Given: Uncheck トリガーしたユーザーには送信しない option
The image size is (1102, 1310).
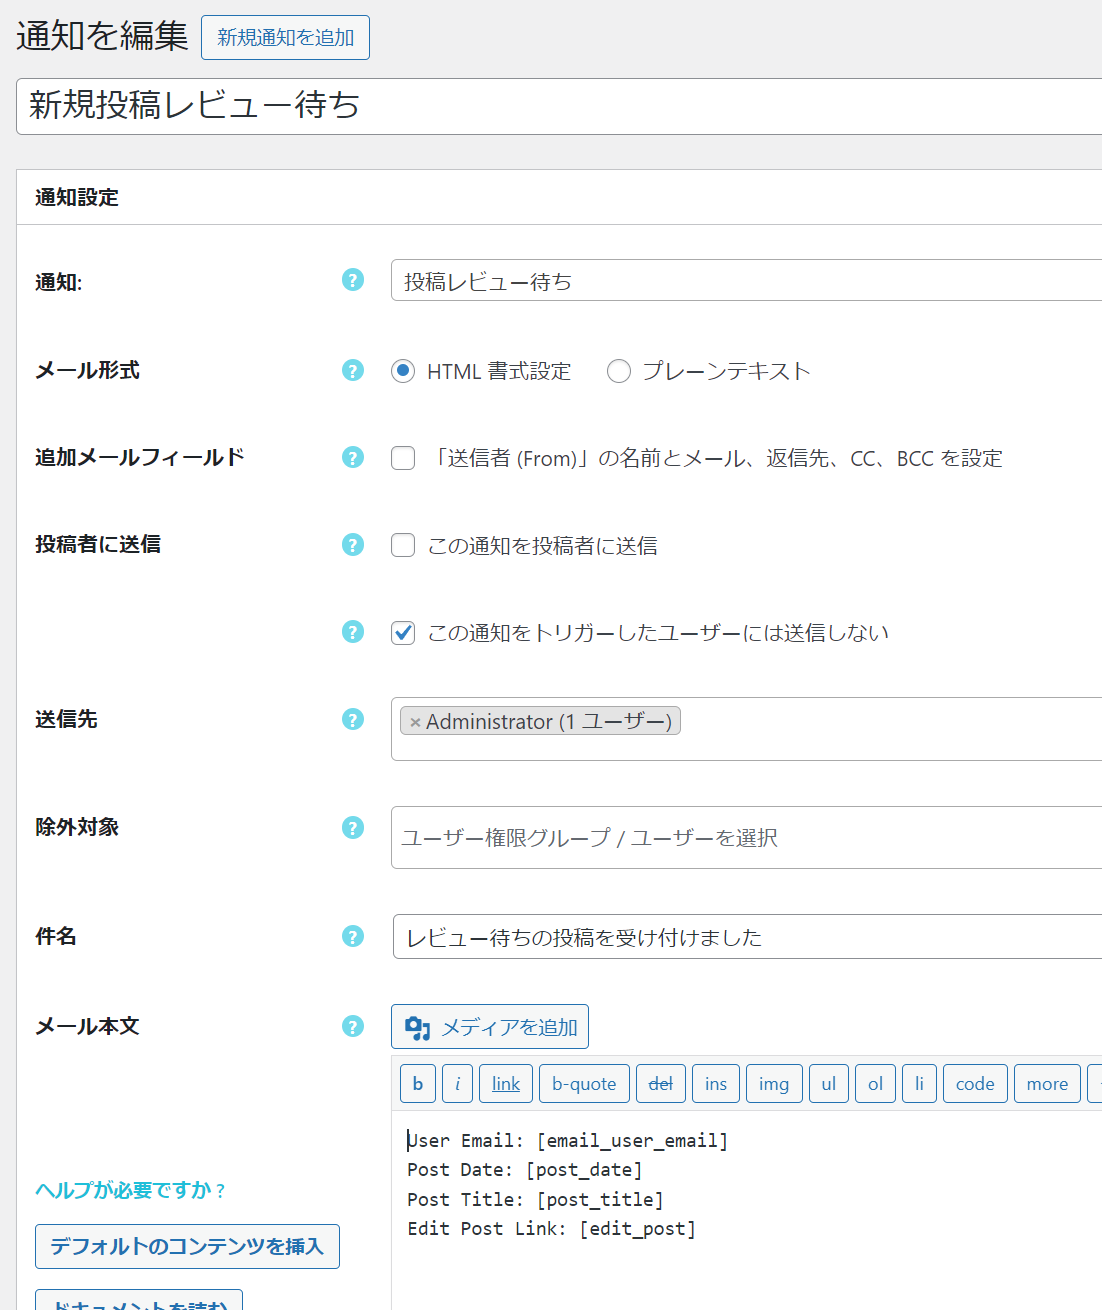Looking at the screenshot, I should 403,633.
